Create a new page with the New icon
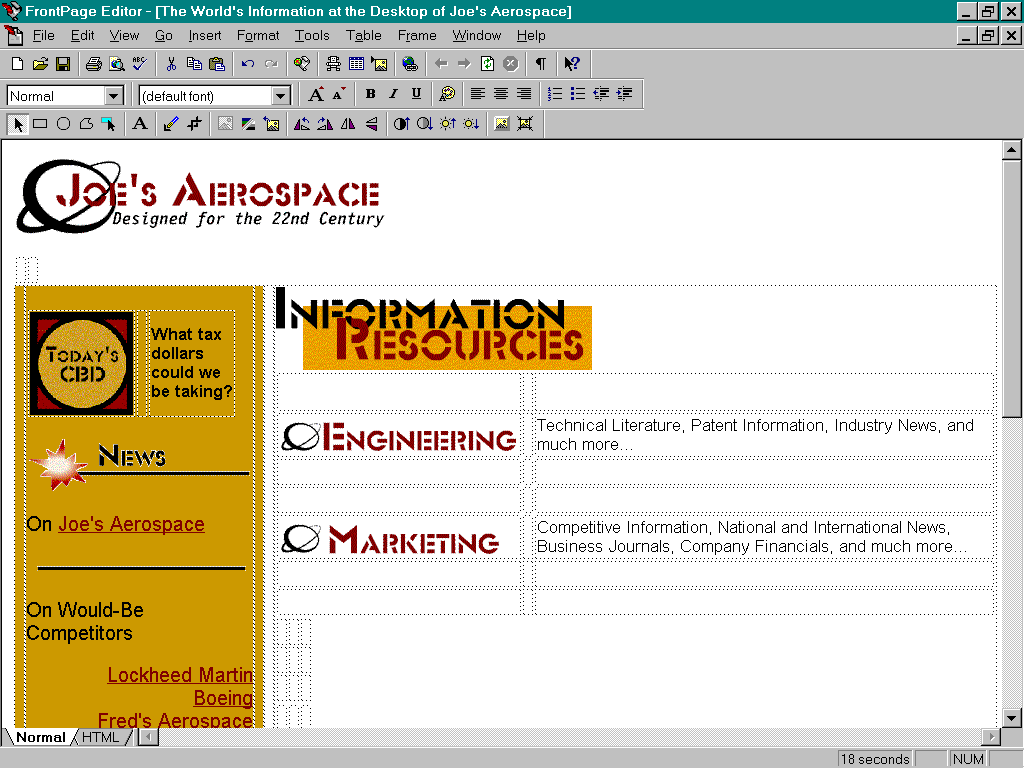Viewport: 1024px width, 768px height. tap(18, 63)
